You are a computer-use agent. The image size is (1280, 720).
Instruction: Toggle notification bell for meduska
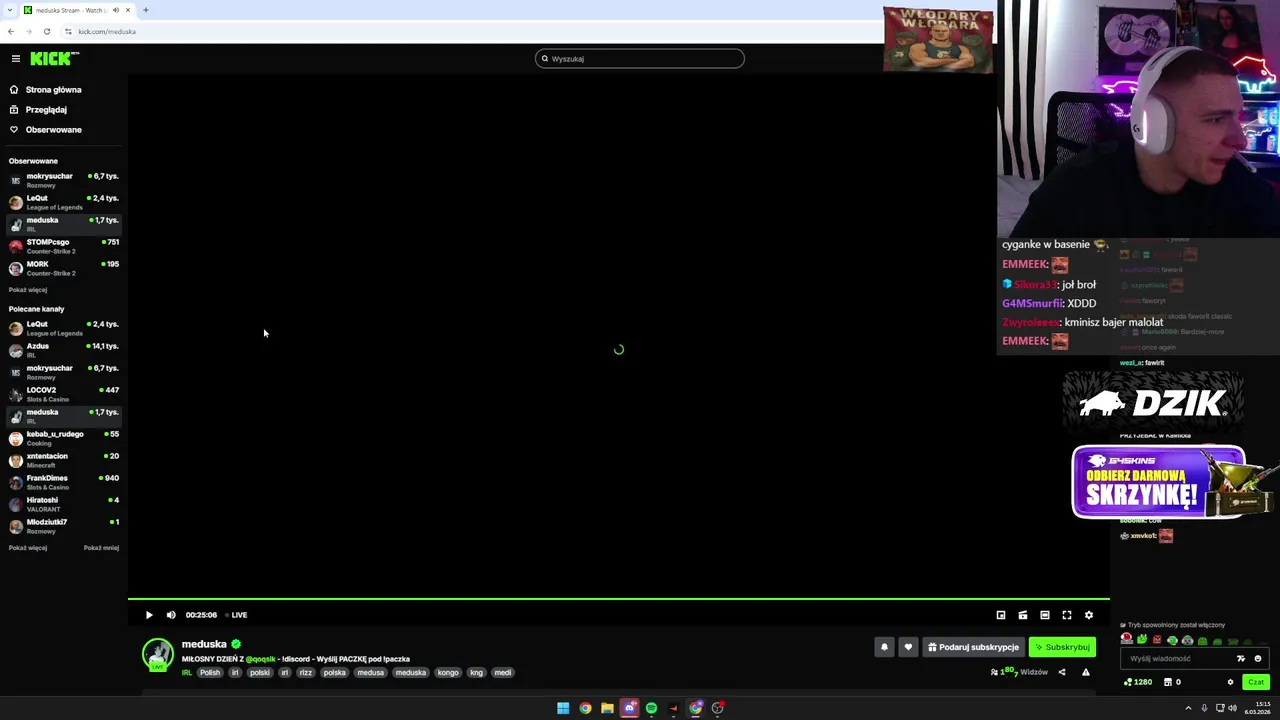pyautogui.click(x=884, y=647)
